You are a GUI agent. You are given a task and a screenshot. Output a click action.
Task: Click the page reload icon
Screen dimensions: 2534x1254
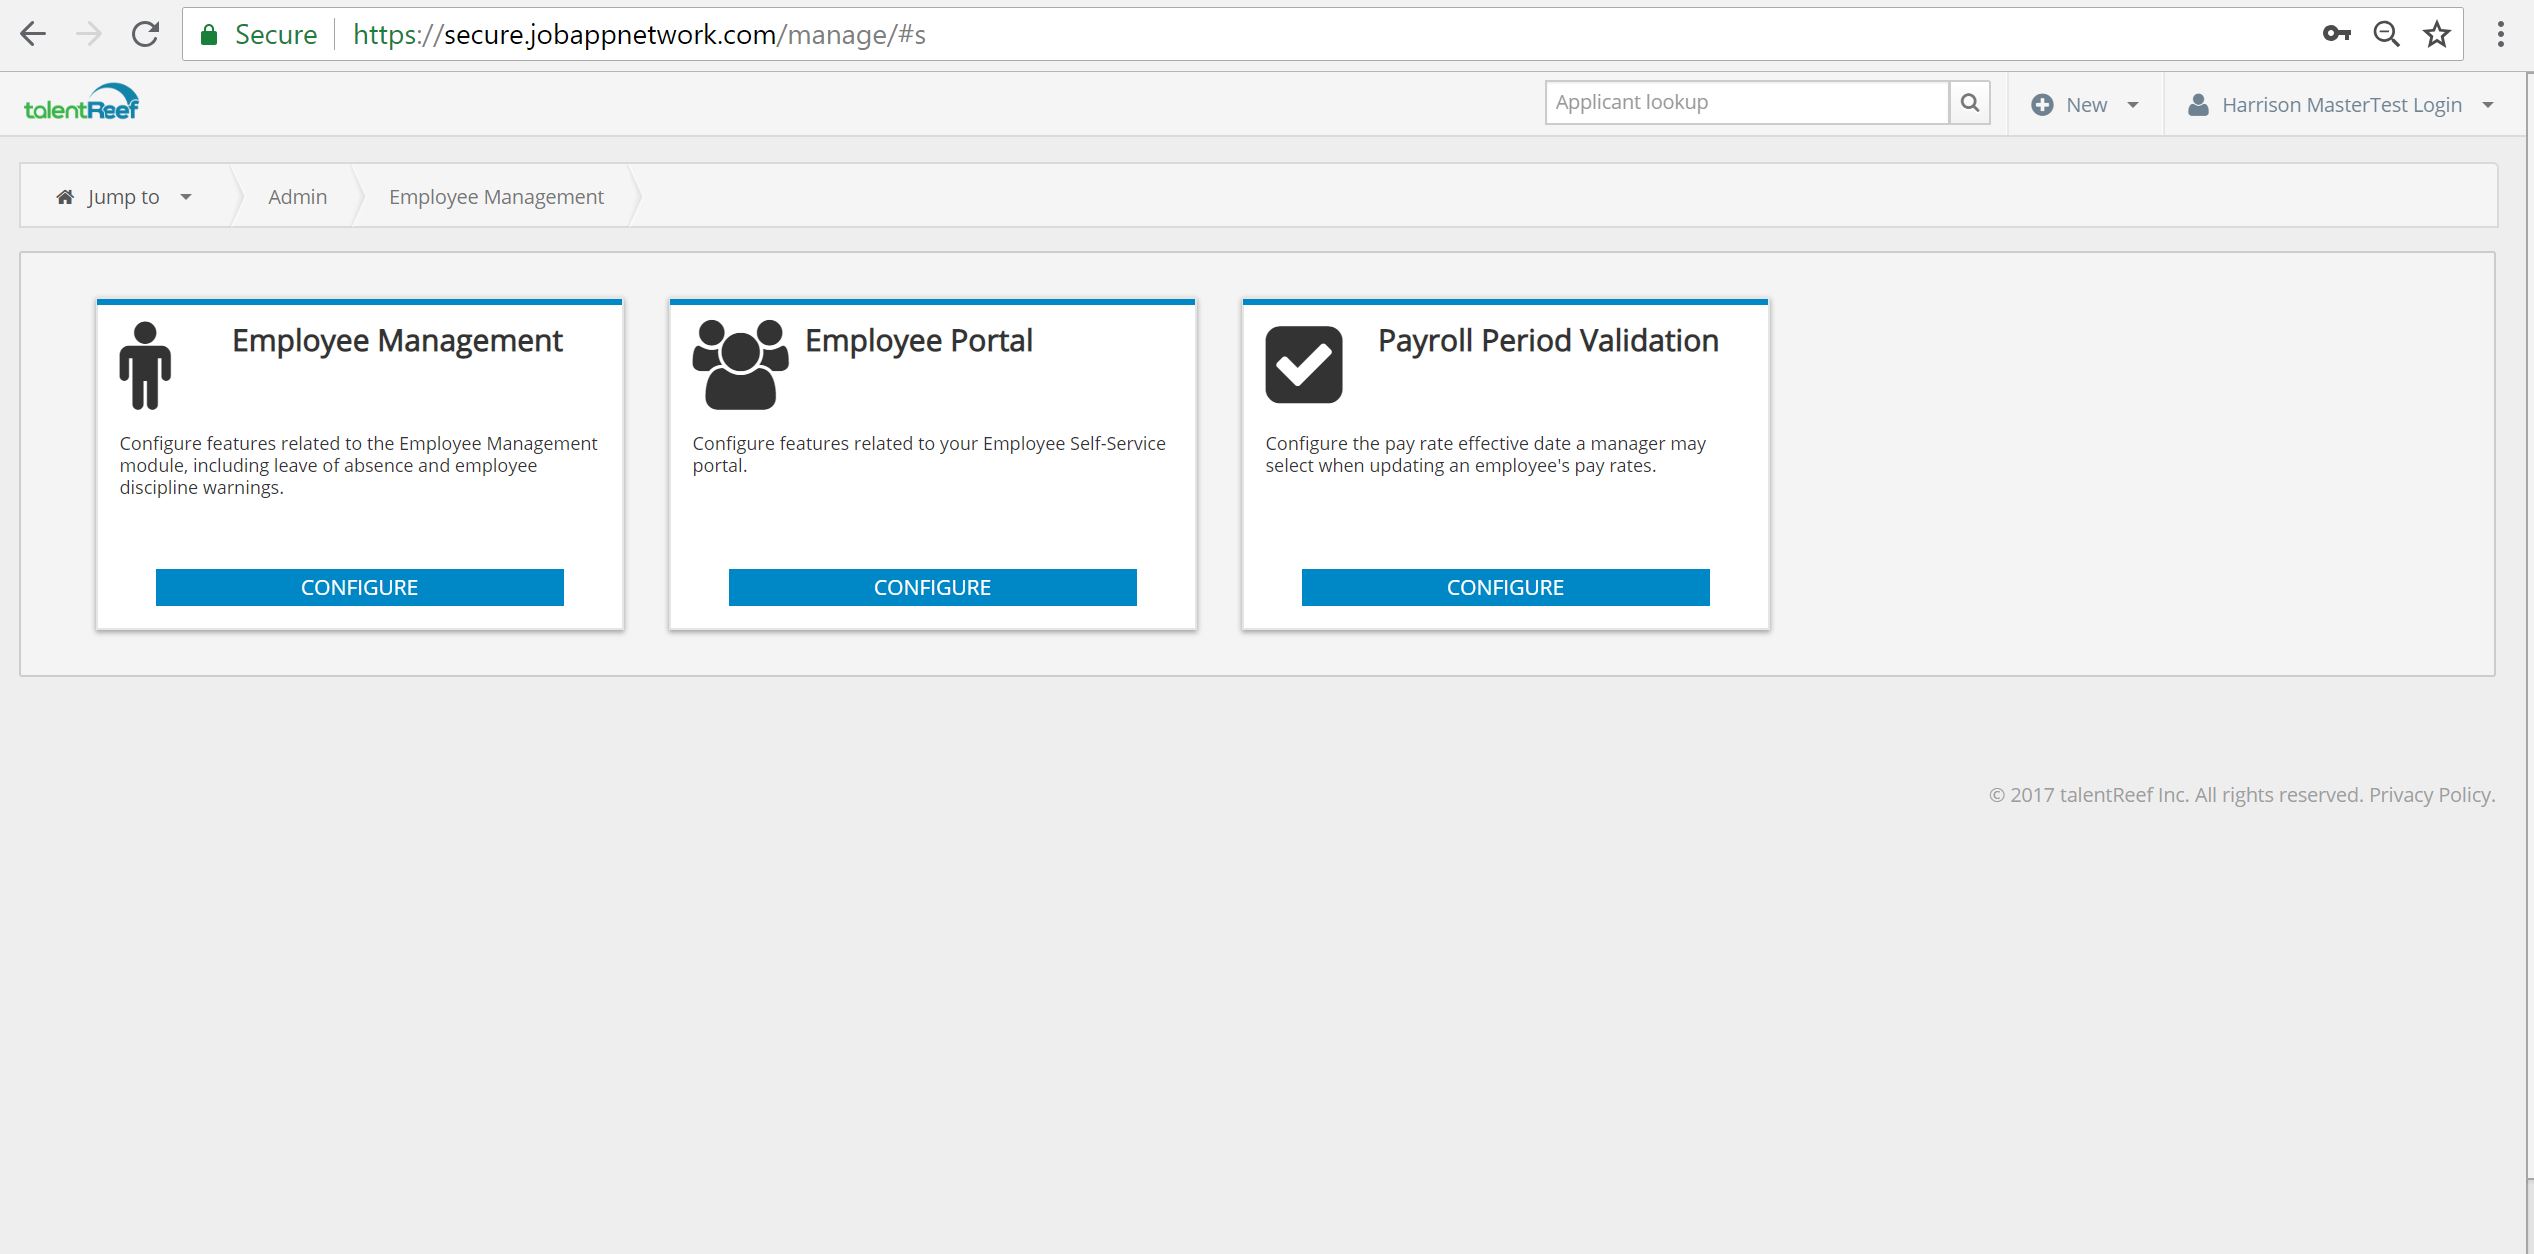[145, 33]
